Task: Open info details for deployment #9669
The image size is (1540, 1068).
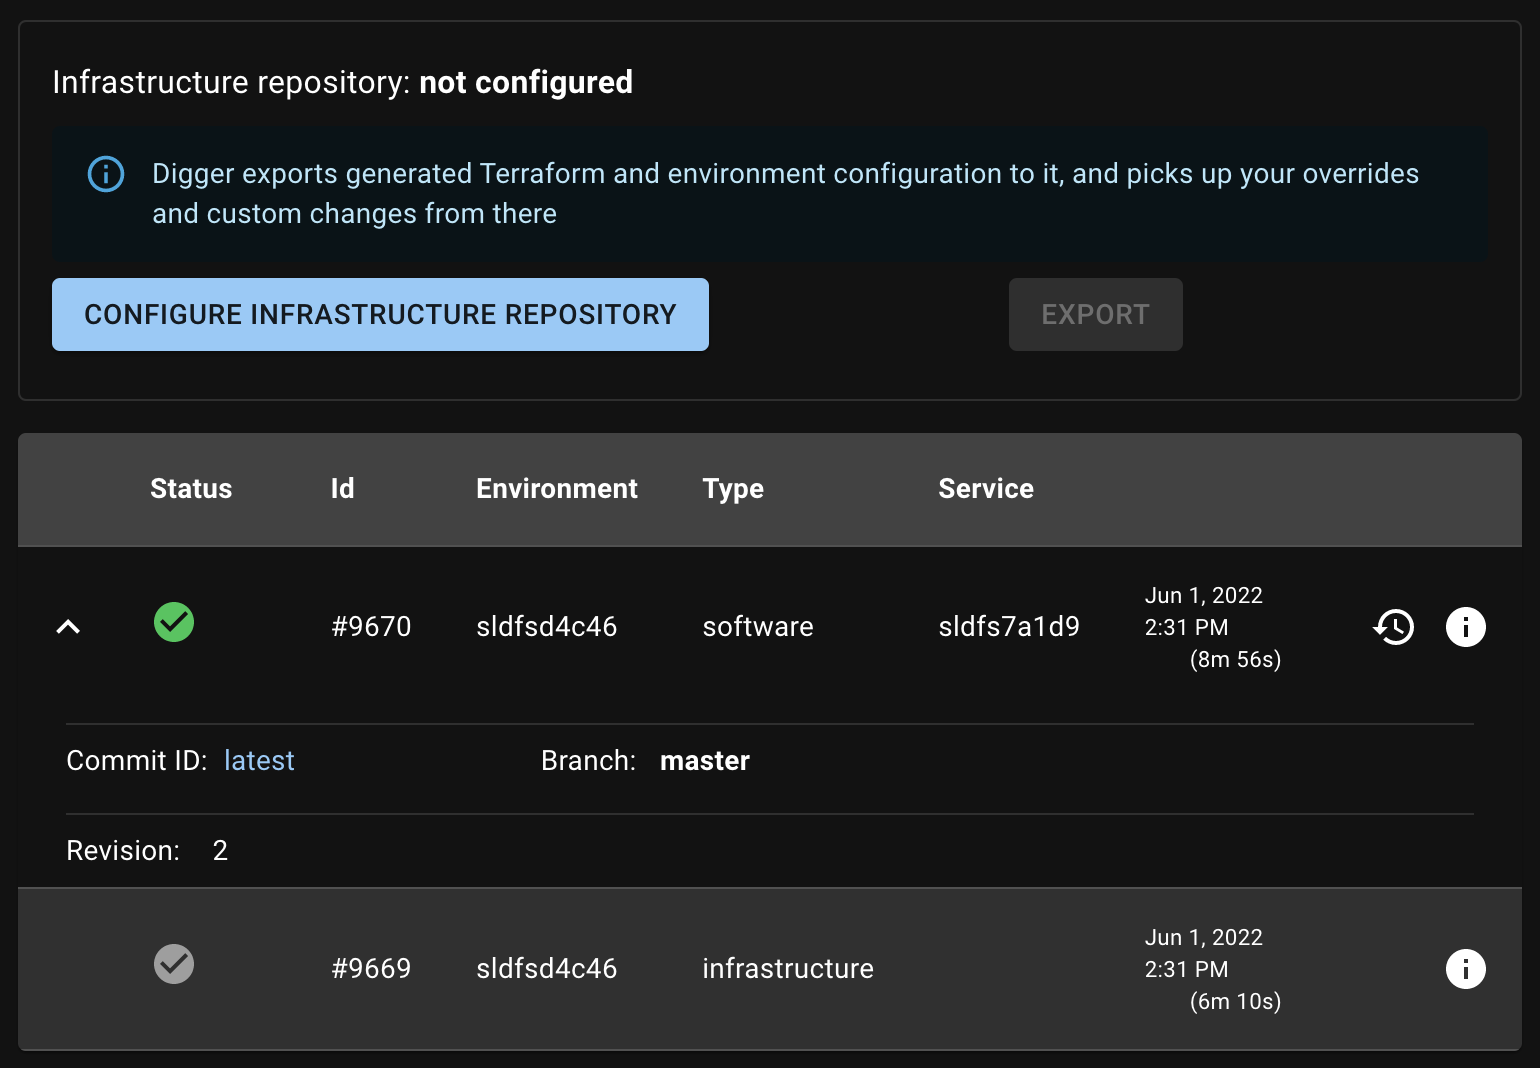Action: [x=1465, y=969]
